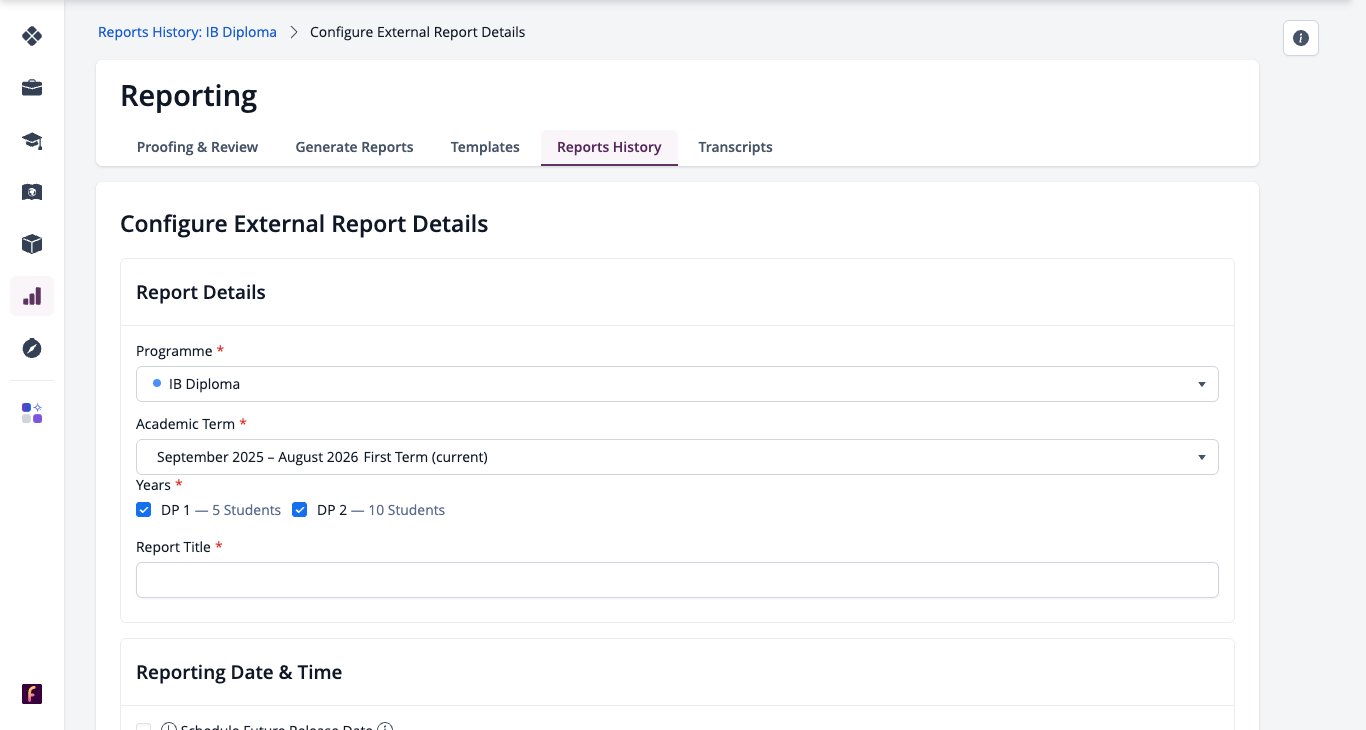Click the diamond logo icon at top
The height and width of the screenshot is (730, 1366).
[32, 36]
